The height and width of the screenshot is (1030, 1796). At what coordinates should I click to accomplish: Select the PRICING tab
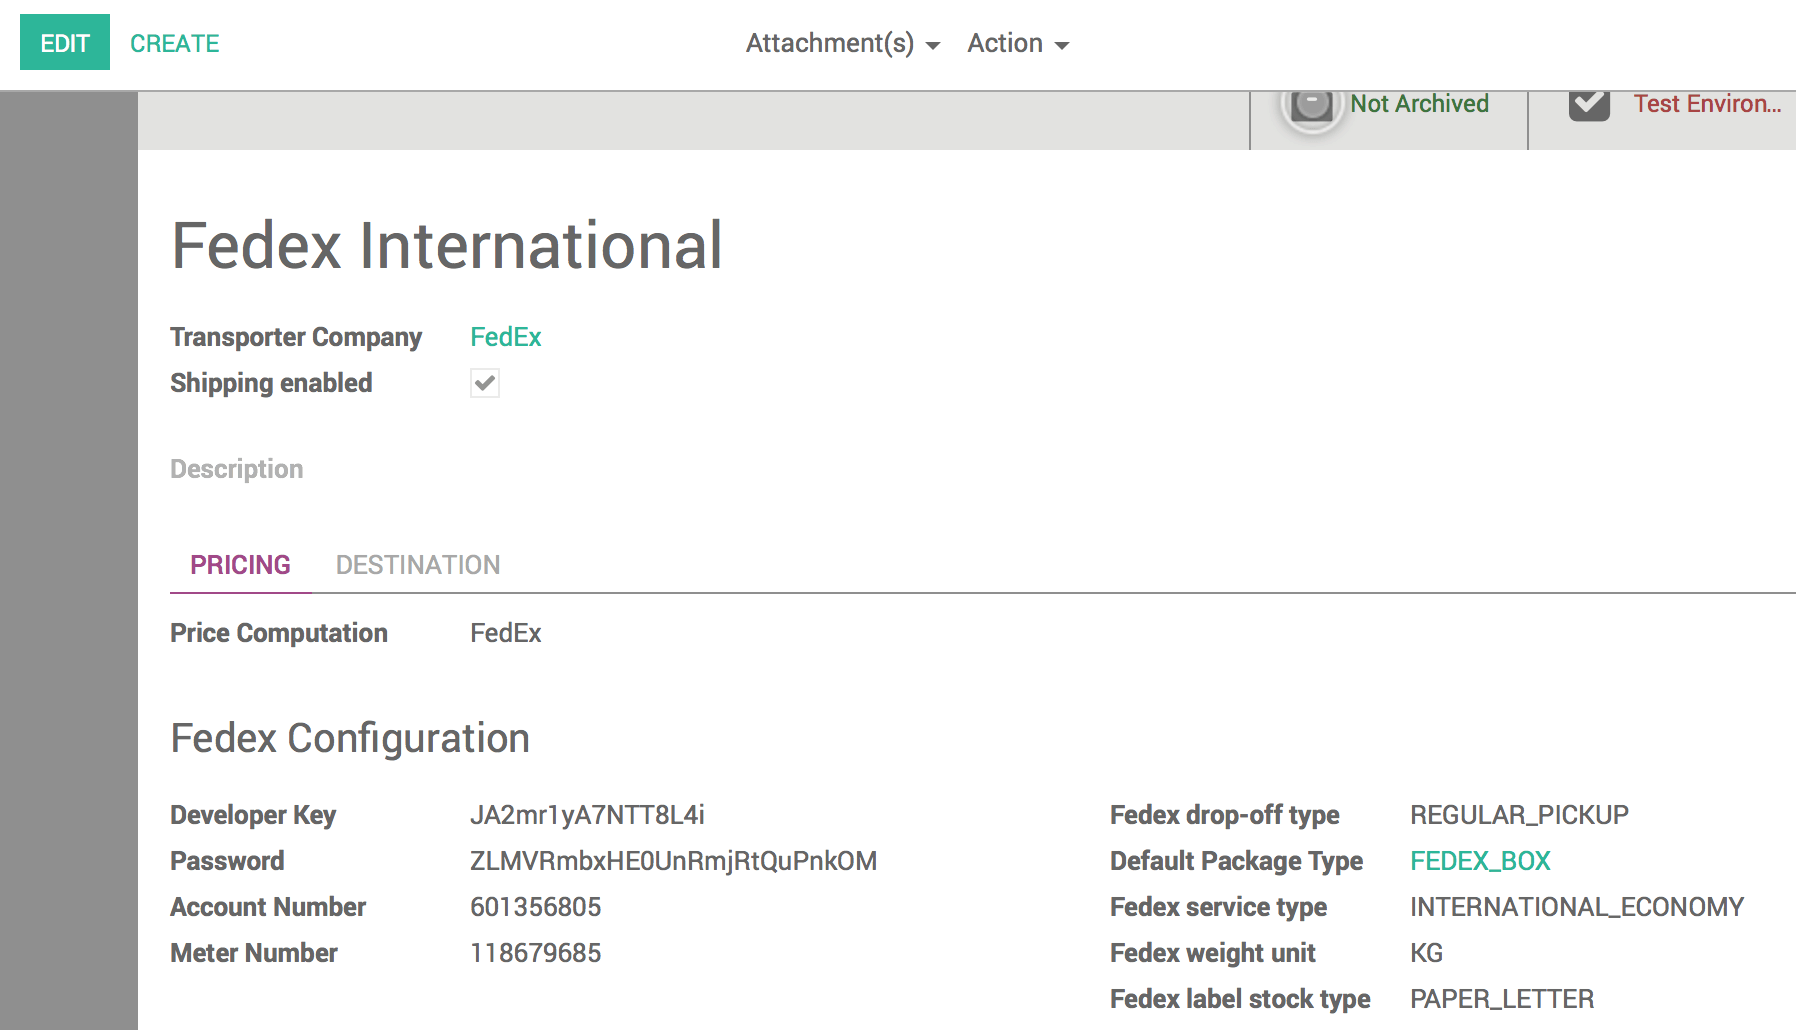click(x=239, y=564)
